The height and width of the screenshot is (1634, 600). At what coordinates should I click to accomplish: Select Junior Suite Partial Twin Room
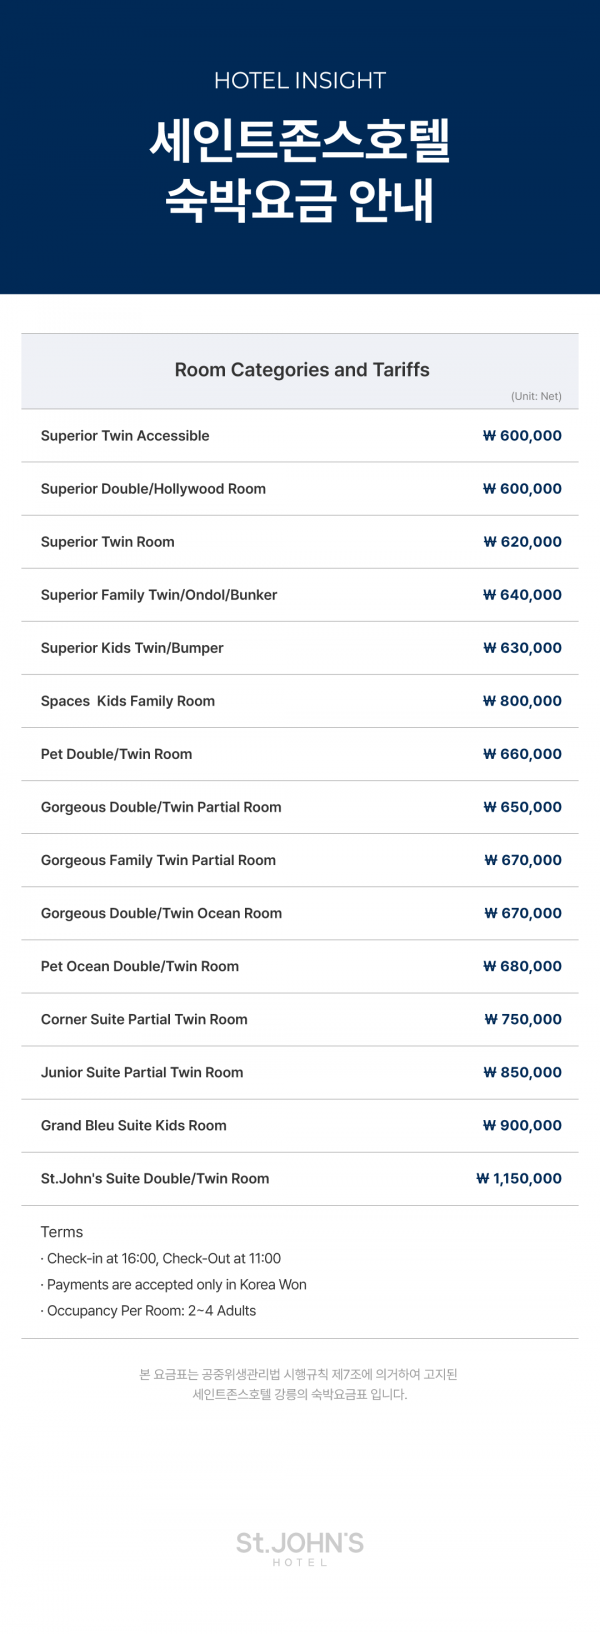point(300,1072)
